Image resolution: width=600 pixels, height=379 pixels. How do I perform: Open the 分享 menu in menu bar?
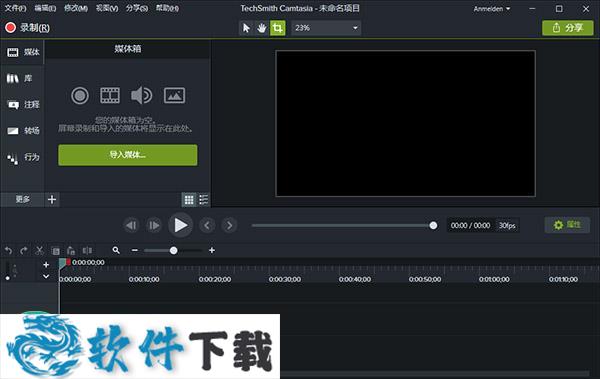point(137,8)
